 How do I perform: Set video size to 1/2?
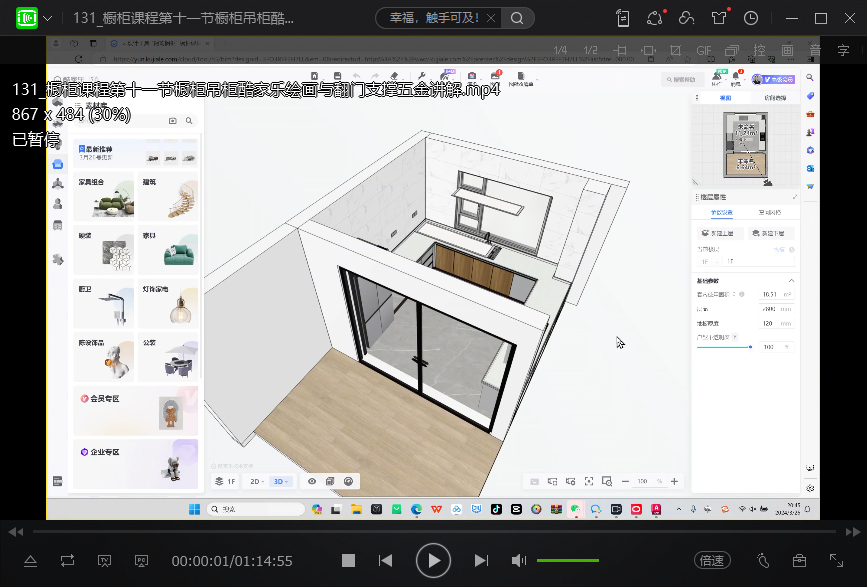[x=590, y=50]
